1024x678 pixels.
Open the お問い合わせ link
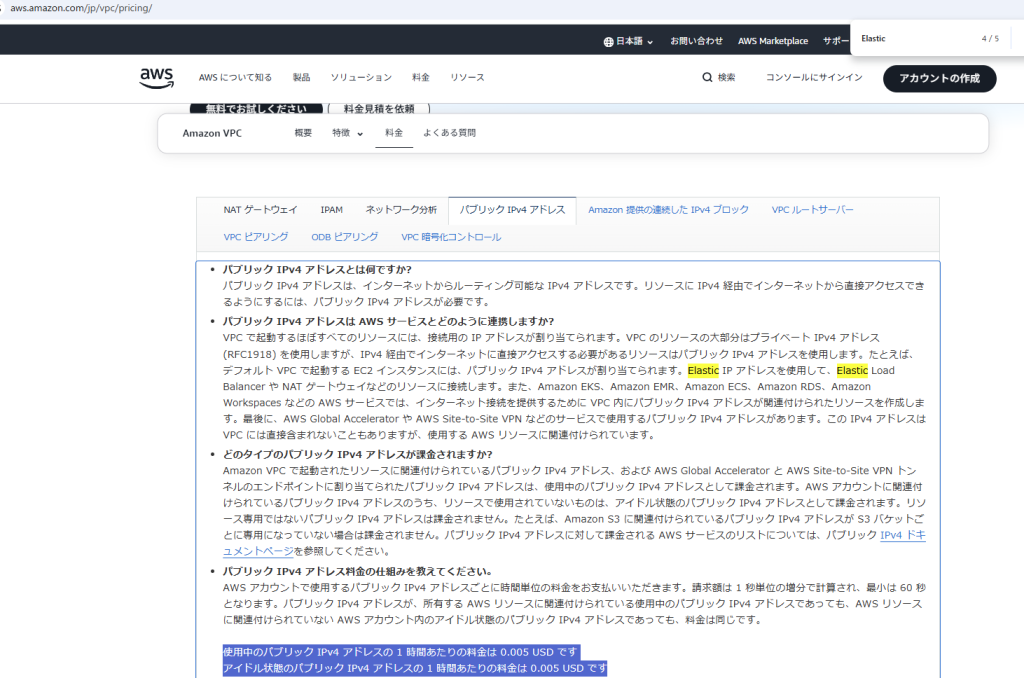pos(696,41)
